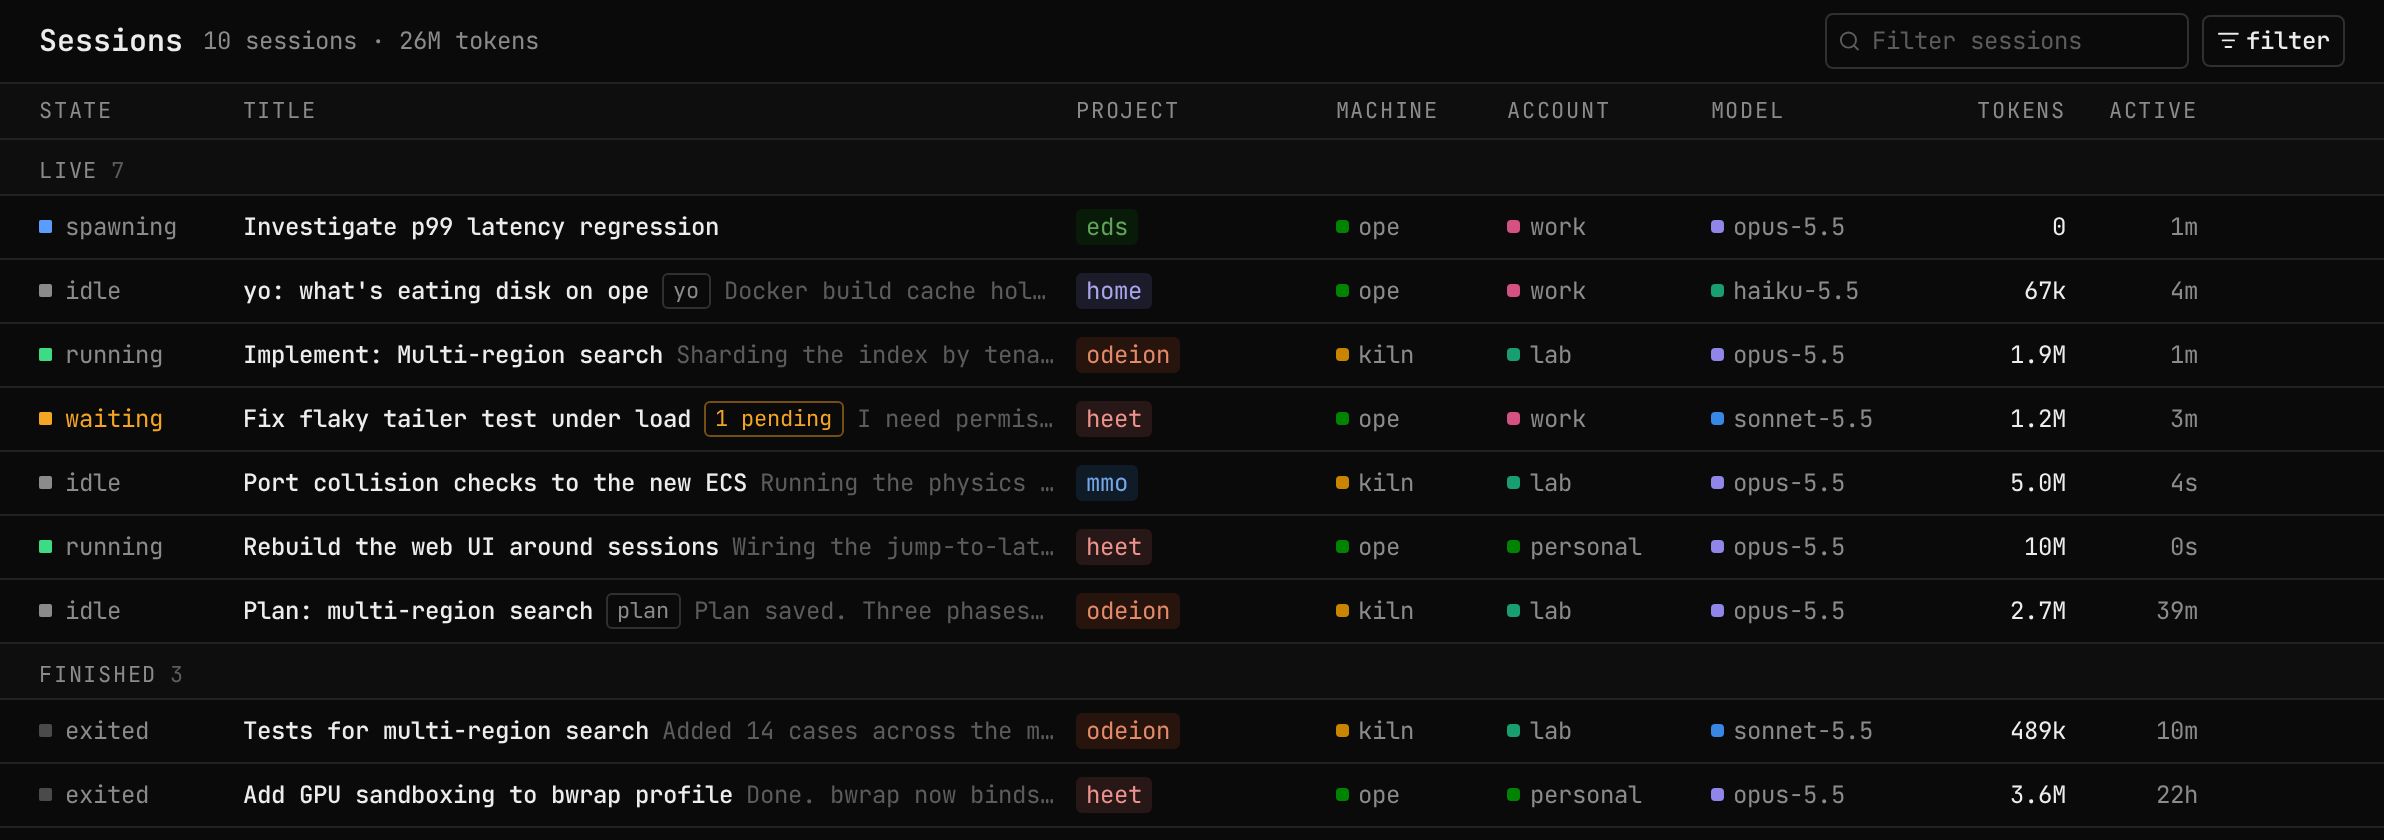
Task: Click sonnet-5.5 model on Fix flaky row
Action: pos(1792,419)
